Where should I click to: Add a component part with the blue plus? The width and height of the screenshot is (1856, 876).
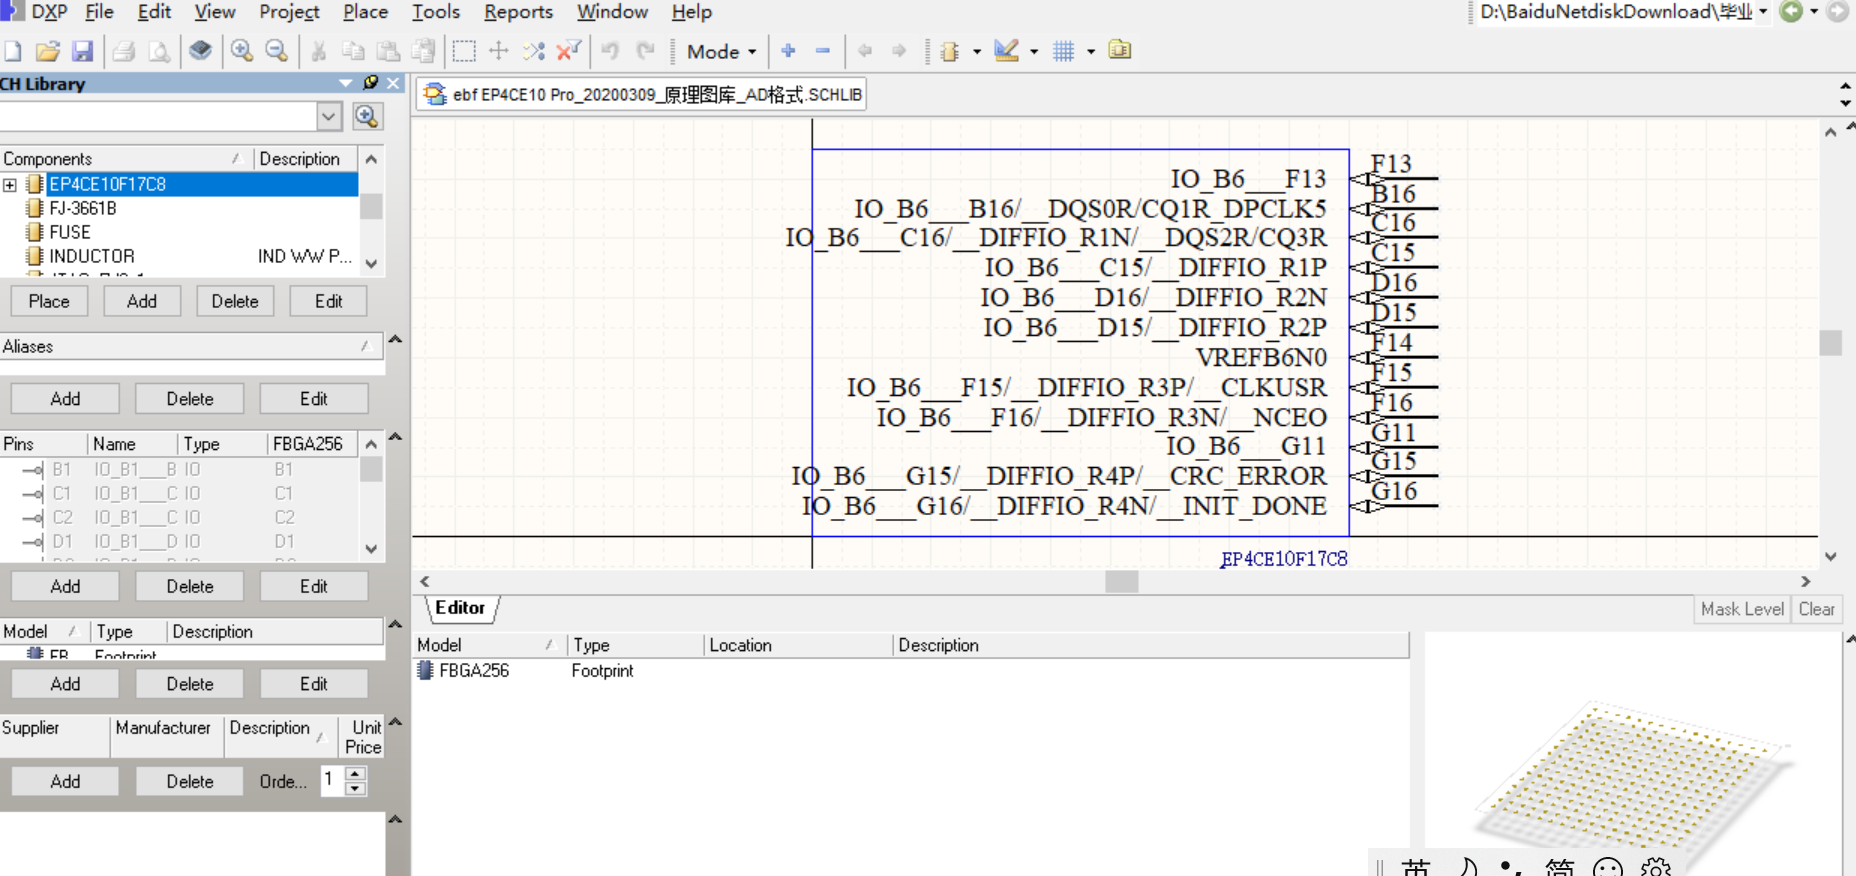coord(789,51)
